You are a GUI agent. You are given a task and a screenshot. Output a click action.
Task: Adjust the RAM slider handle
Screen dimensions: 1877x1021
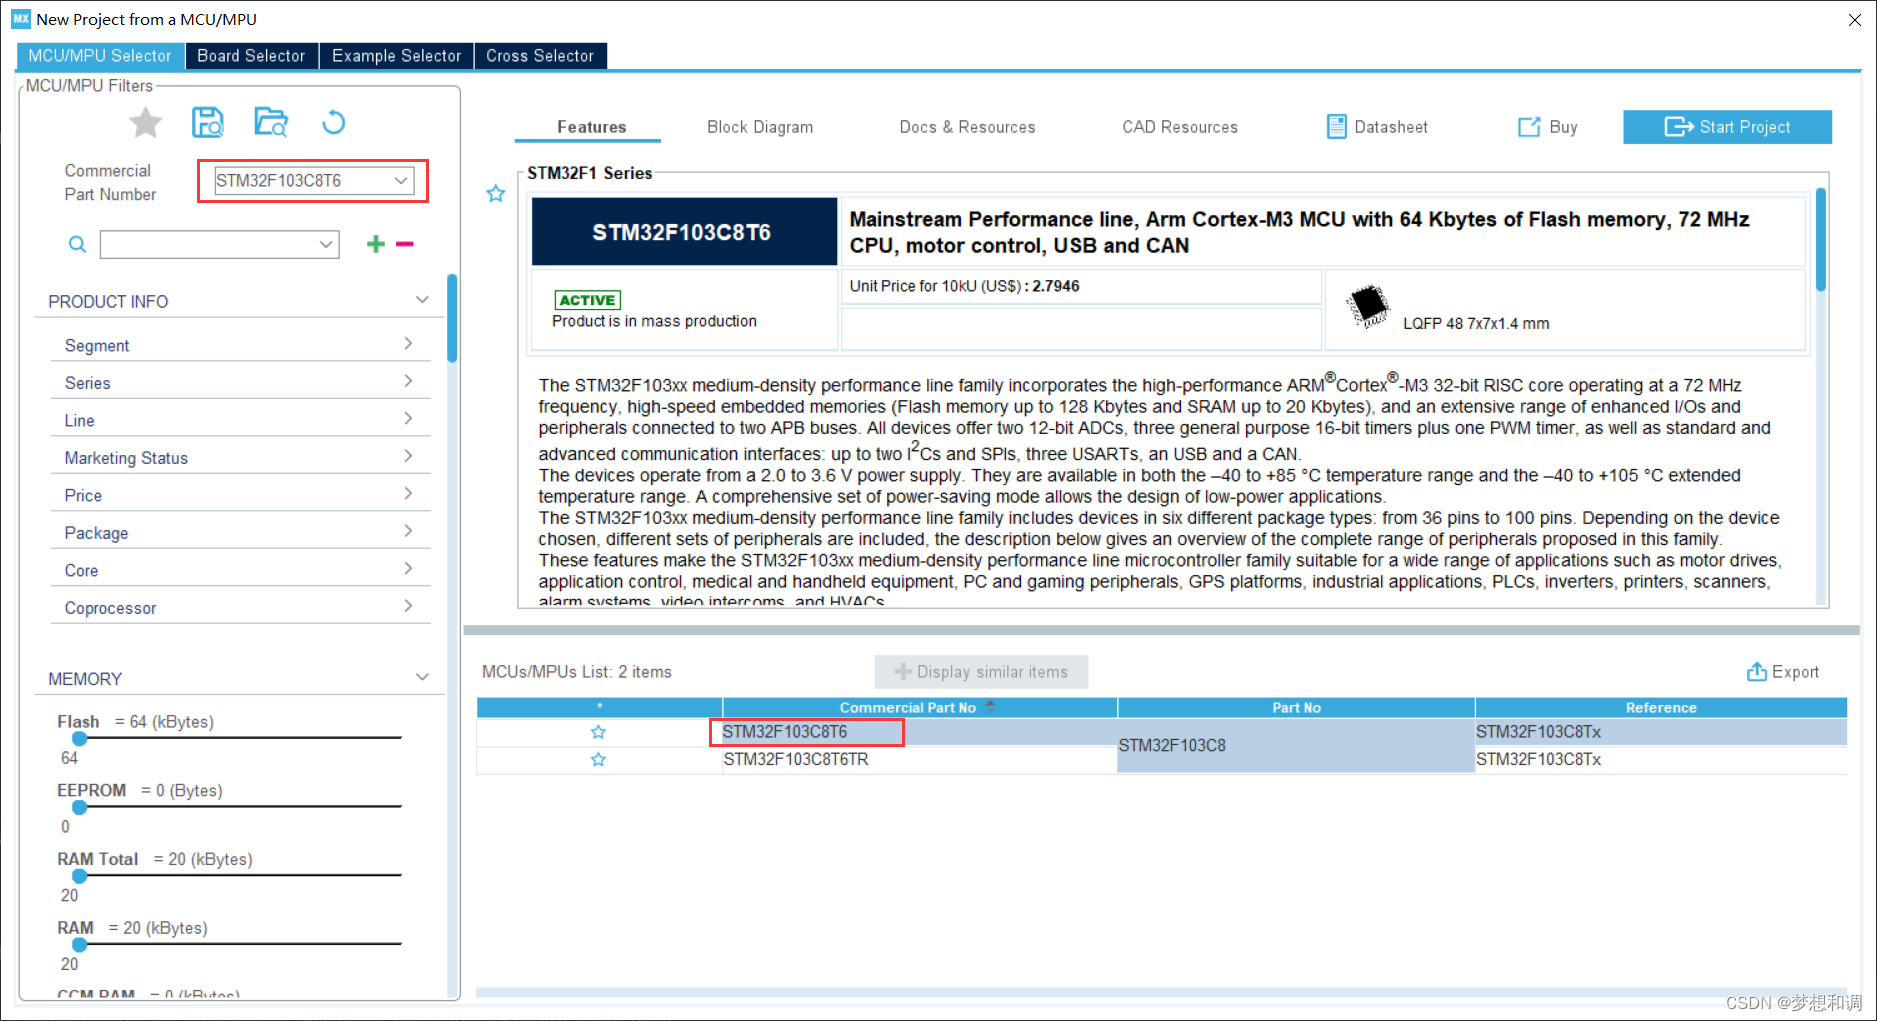click(79, 945)
